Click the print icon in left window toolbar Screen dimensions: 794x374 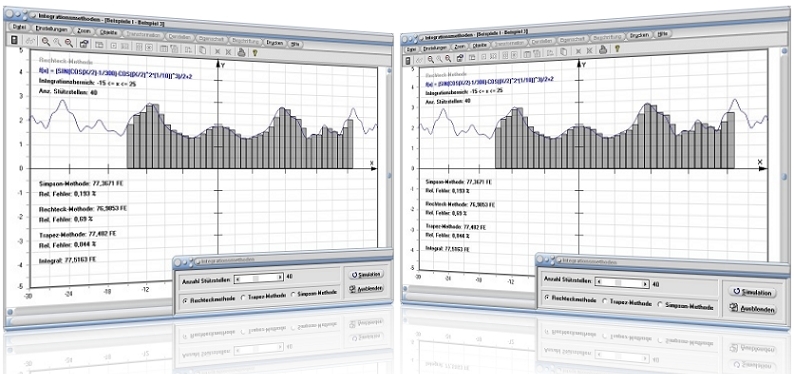(243, 51)
